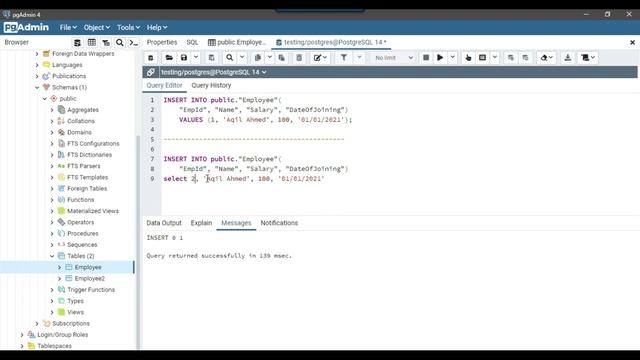Click the Rollback transaction icon
640x360 pixels.
525,58
